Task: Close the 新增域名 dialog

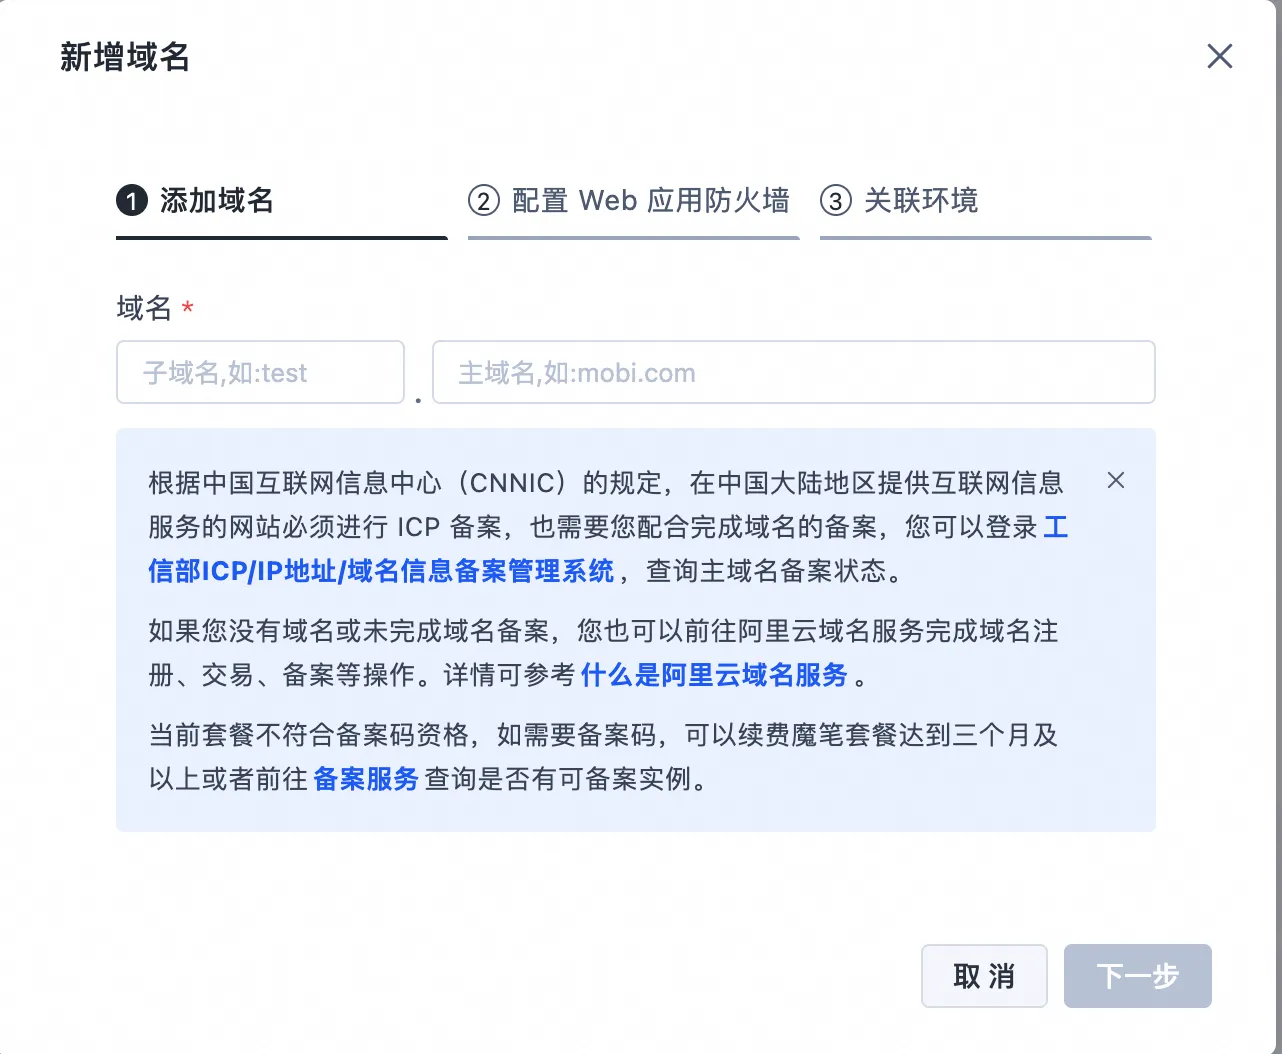Action: coord(1219,56)
